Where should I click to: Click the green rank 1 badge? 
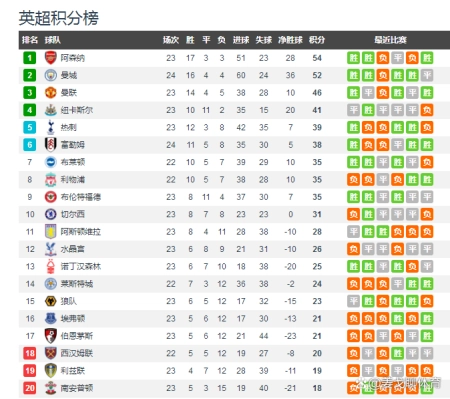(30, 58)
